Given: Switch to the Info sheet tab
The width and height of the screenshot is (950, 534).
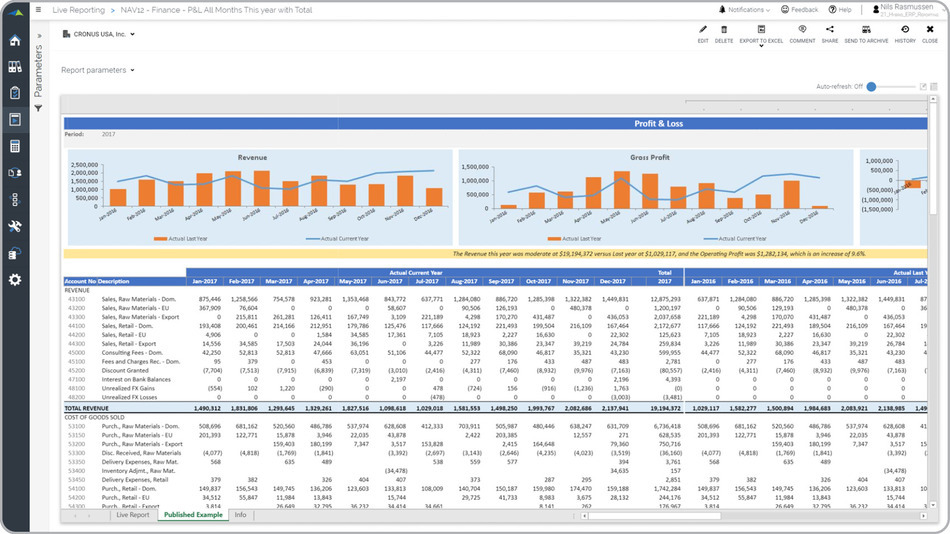Looking at the screenshot, I should coord(240,515).
